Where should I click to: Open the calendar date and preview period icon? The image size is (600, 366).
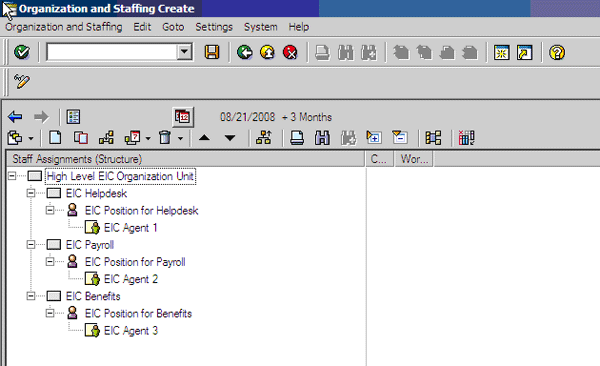coord(183,117)
